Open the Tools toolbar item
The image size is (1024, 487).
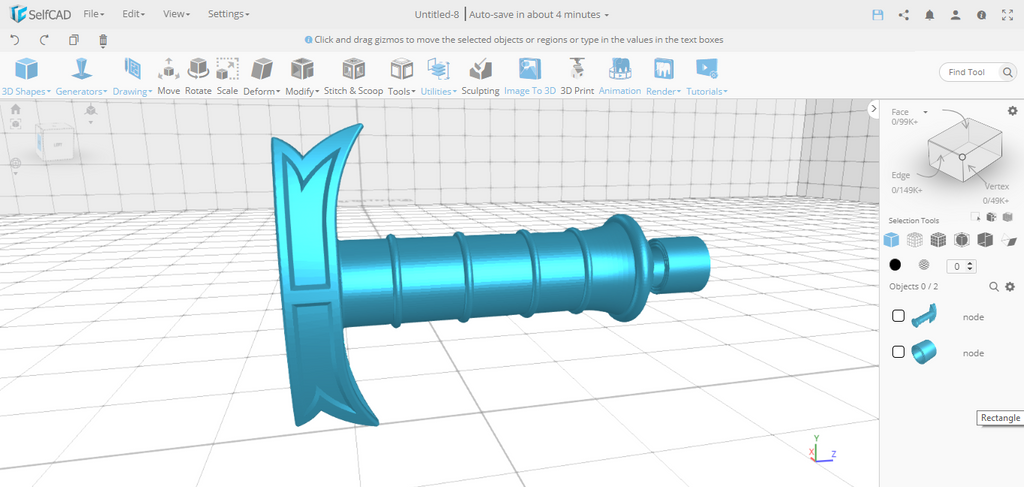402,77
